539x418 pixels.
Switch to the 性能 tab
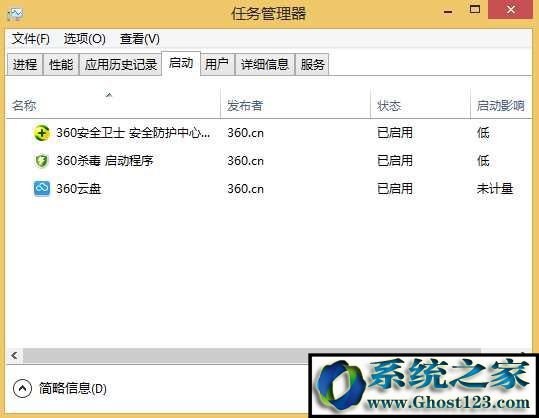(61, 64)
